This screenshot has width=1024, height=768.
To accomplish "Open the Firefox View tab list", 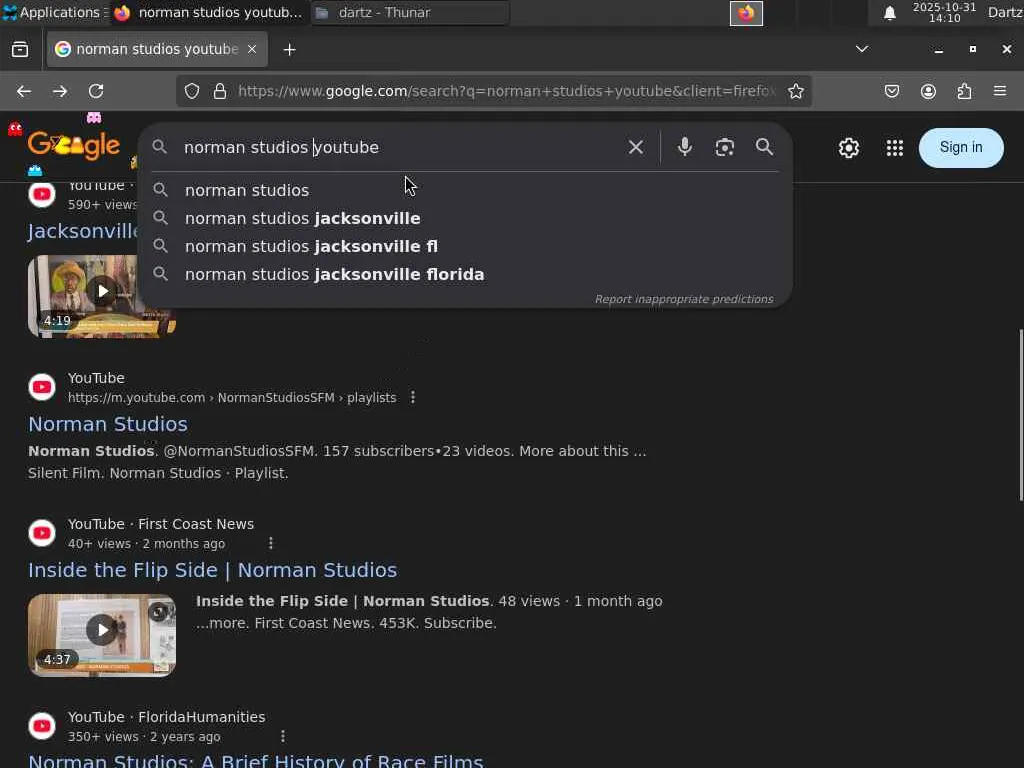I will coord(20,50).
